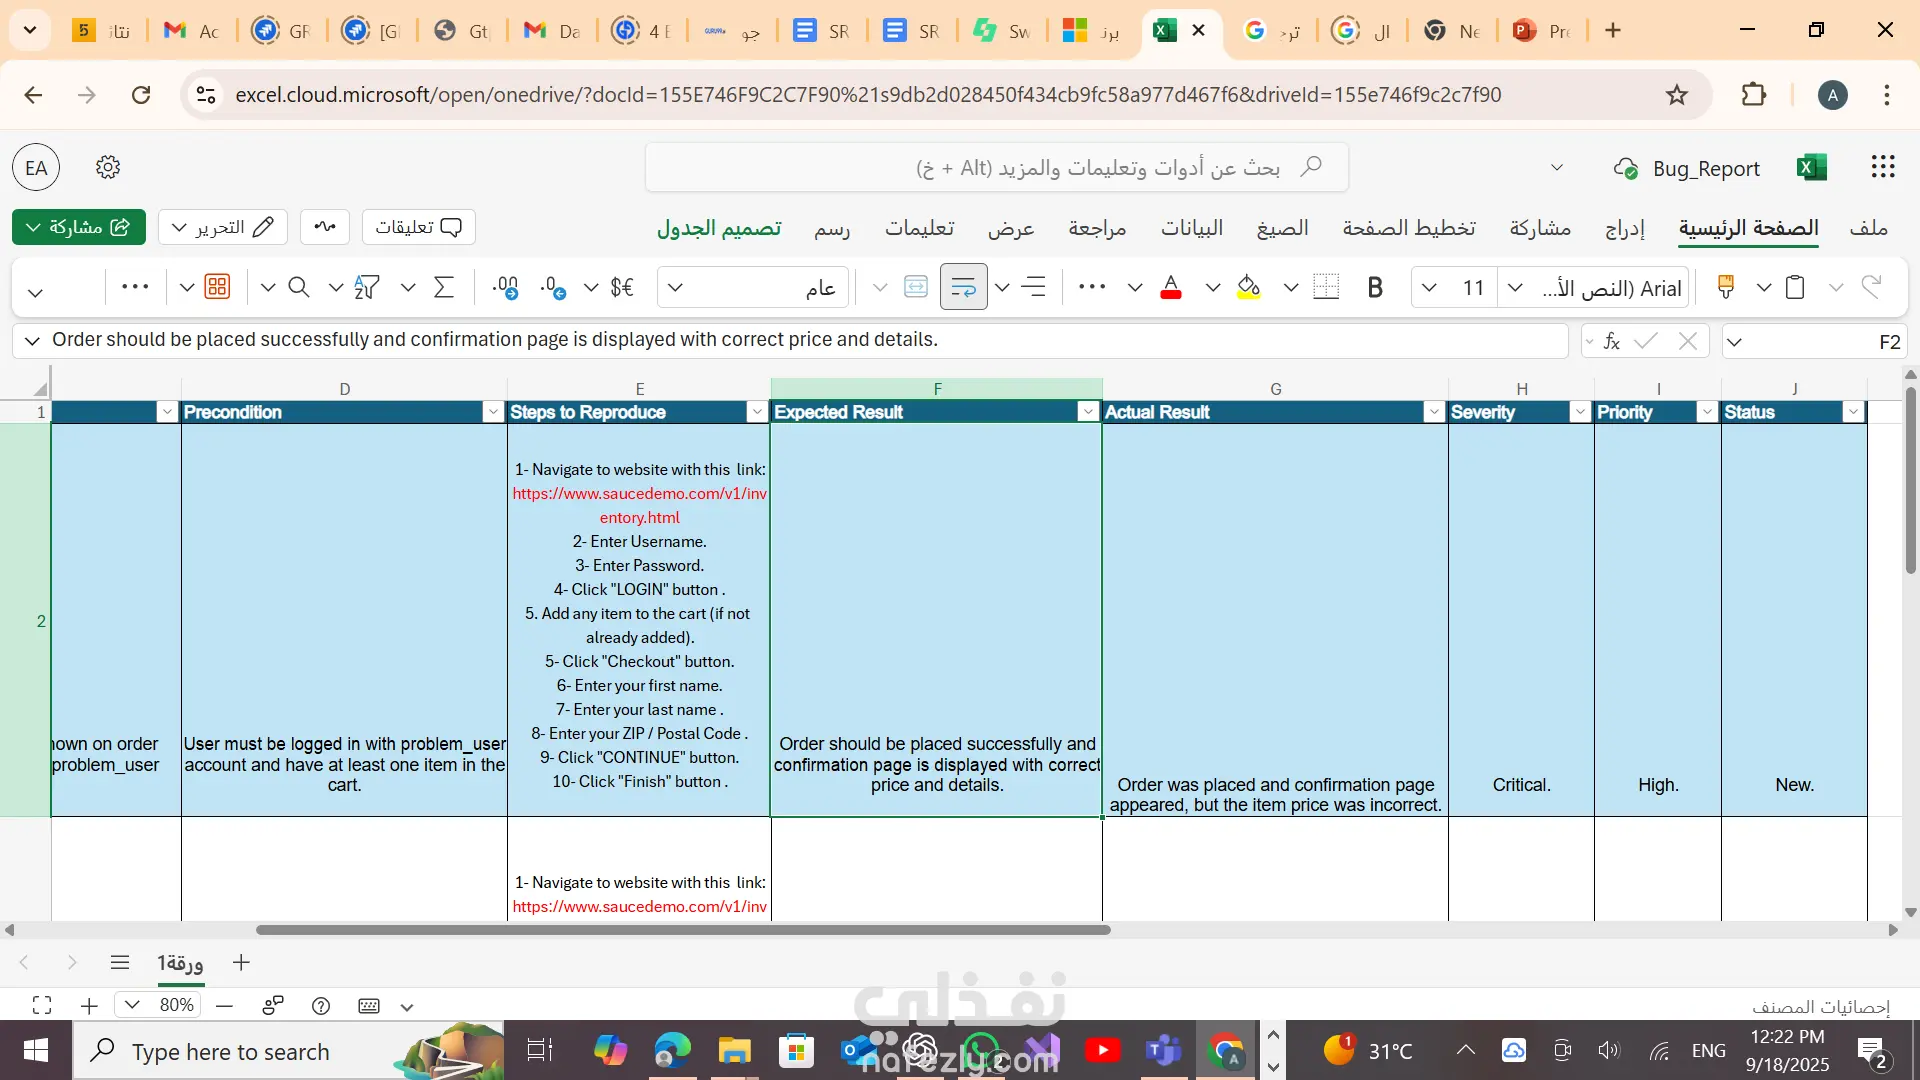Viewport: 1920px width, 1080px height.
Task: Click the Type here to search box
Action: point(230,1051)
